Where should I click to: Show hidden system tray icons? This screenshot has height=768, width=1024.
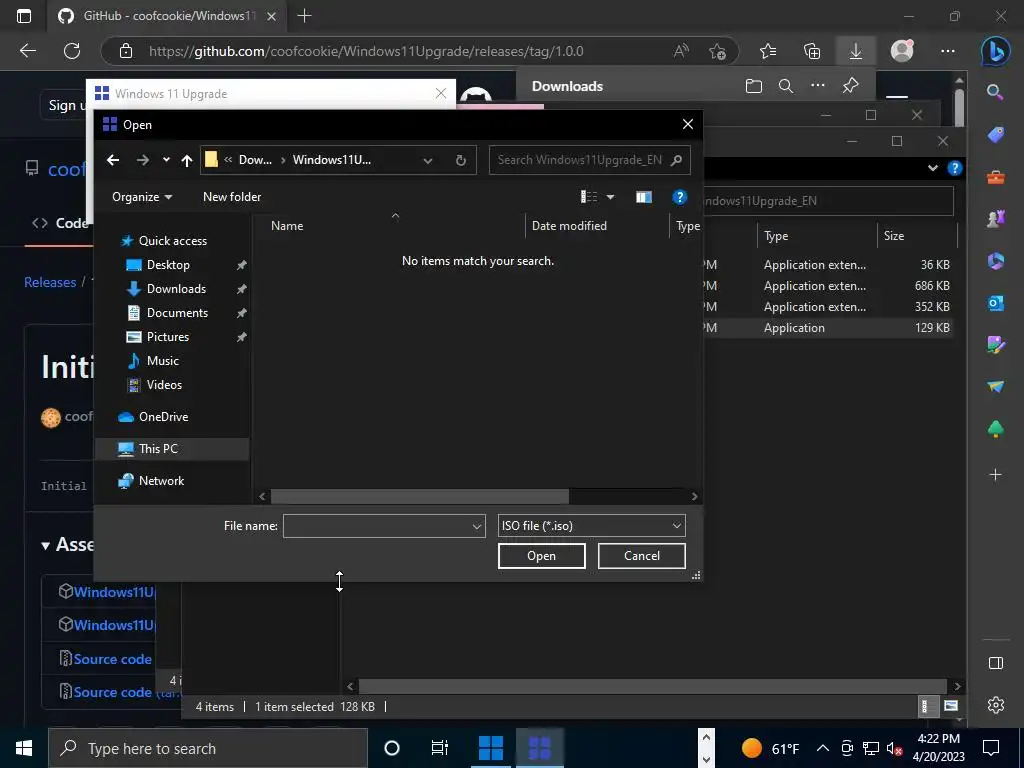(x=823, y=748)
